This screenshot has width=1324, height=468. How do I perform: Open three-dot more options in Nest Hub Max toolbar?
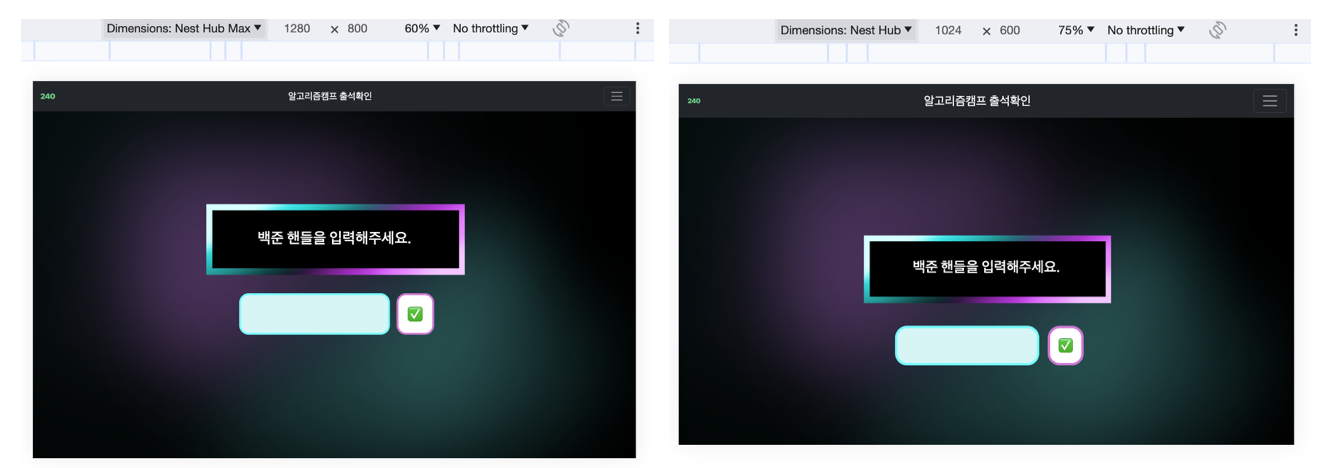pyautogui.click(x=637, y=29)
